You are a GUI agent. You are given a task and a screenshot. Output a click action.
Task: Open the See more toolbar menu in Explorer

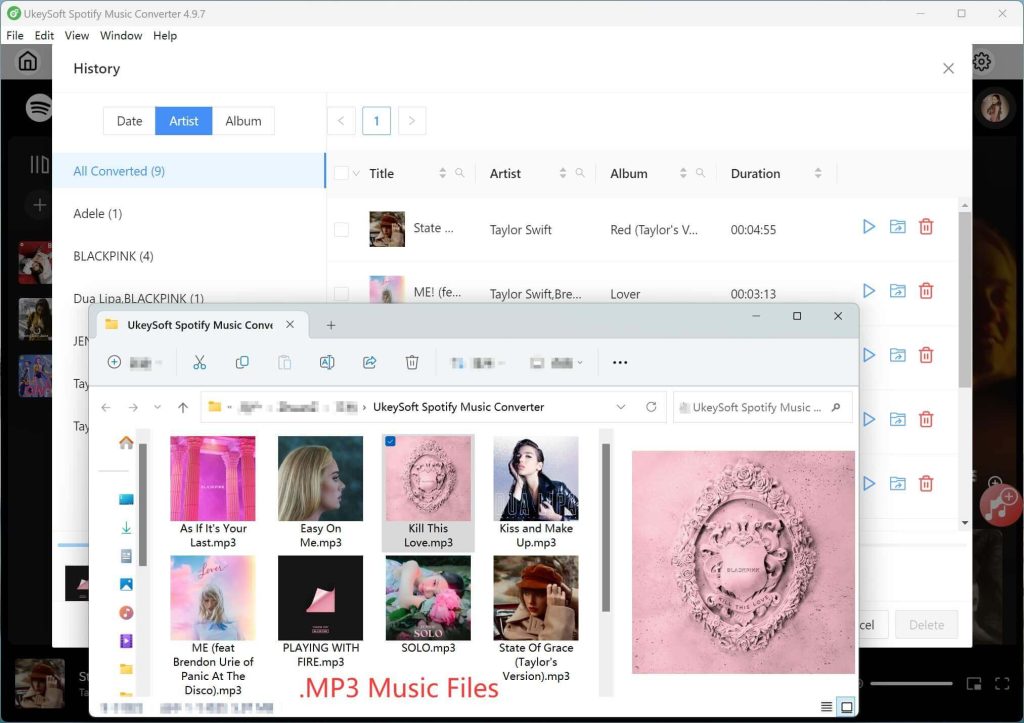[619, 362]
